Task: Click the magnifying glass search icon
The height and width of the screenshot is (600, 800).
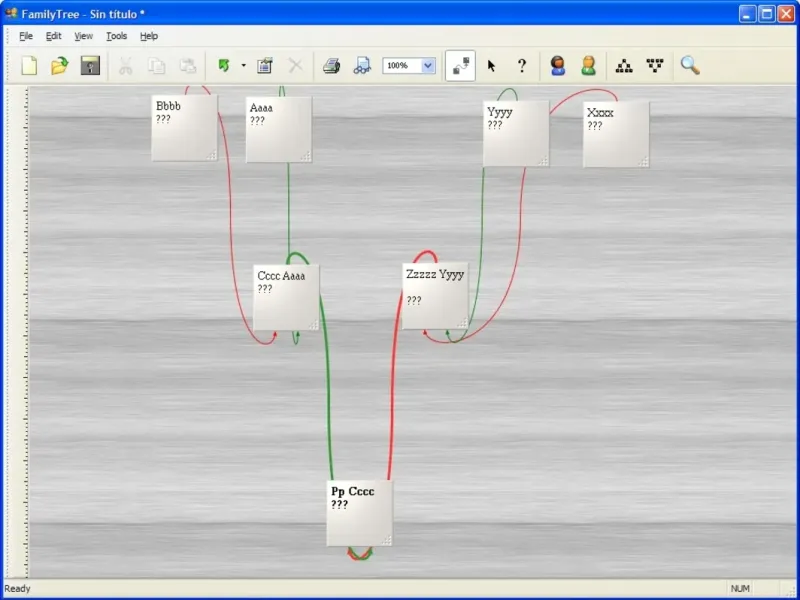Action: click(x=690, y=65)
